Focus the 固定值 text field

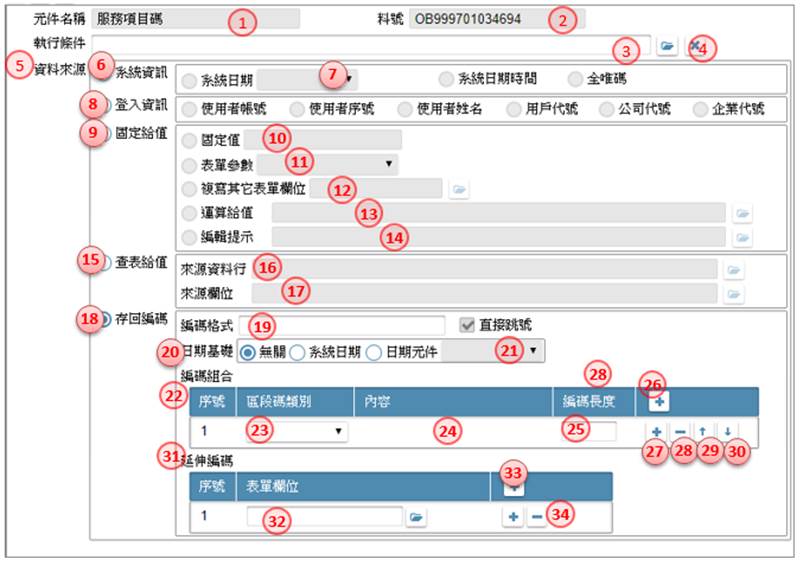click(x=323, y=139)
